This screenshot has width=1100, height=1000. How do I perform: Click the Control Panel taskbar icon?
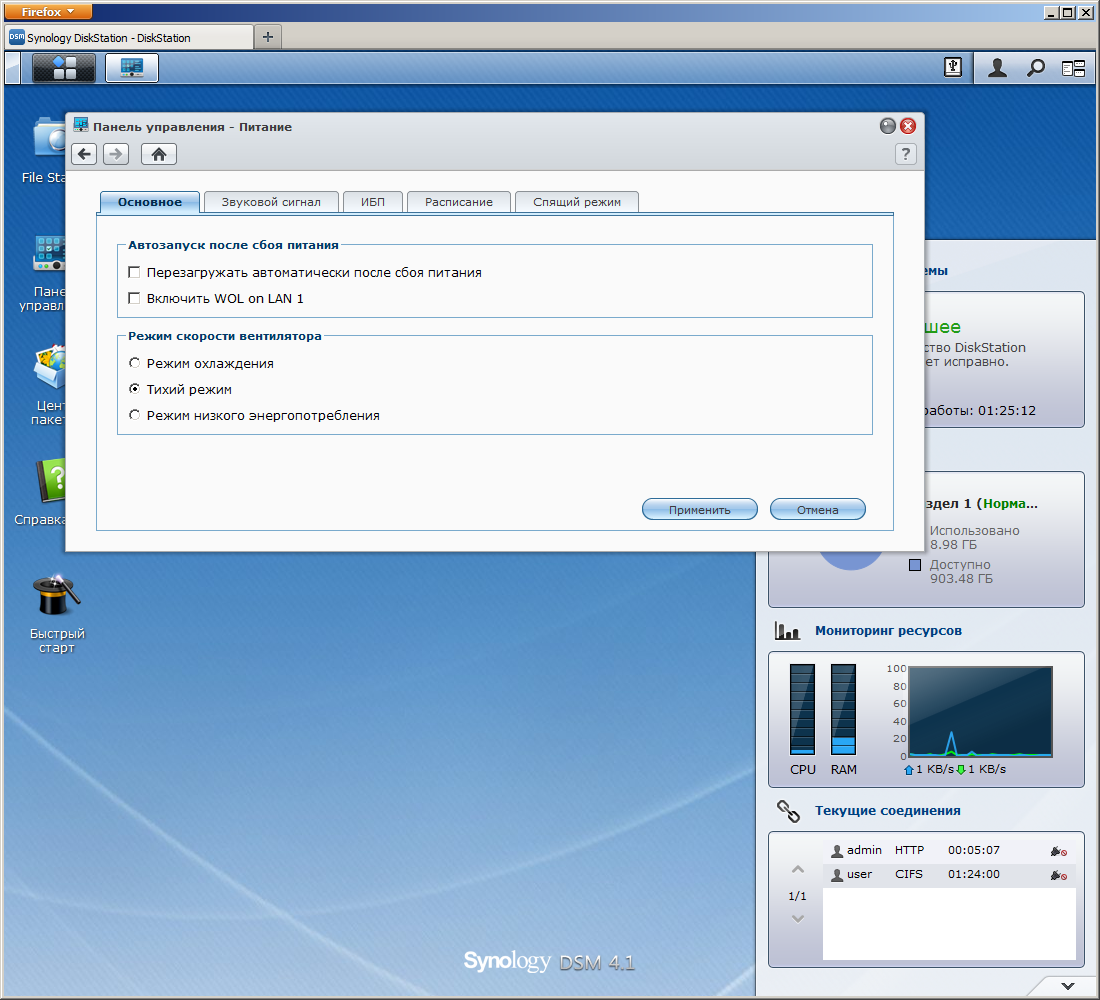[132, 68]
